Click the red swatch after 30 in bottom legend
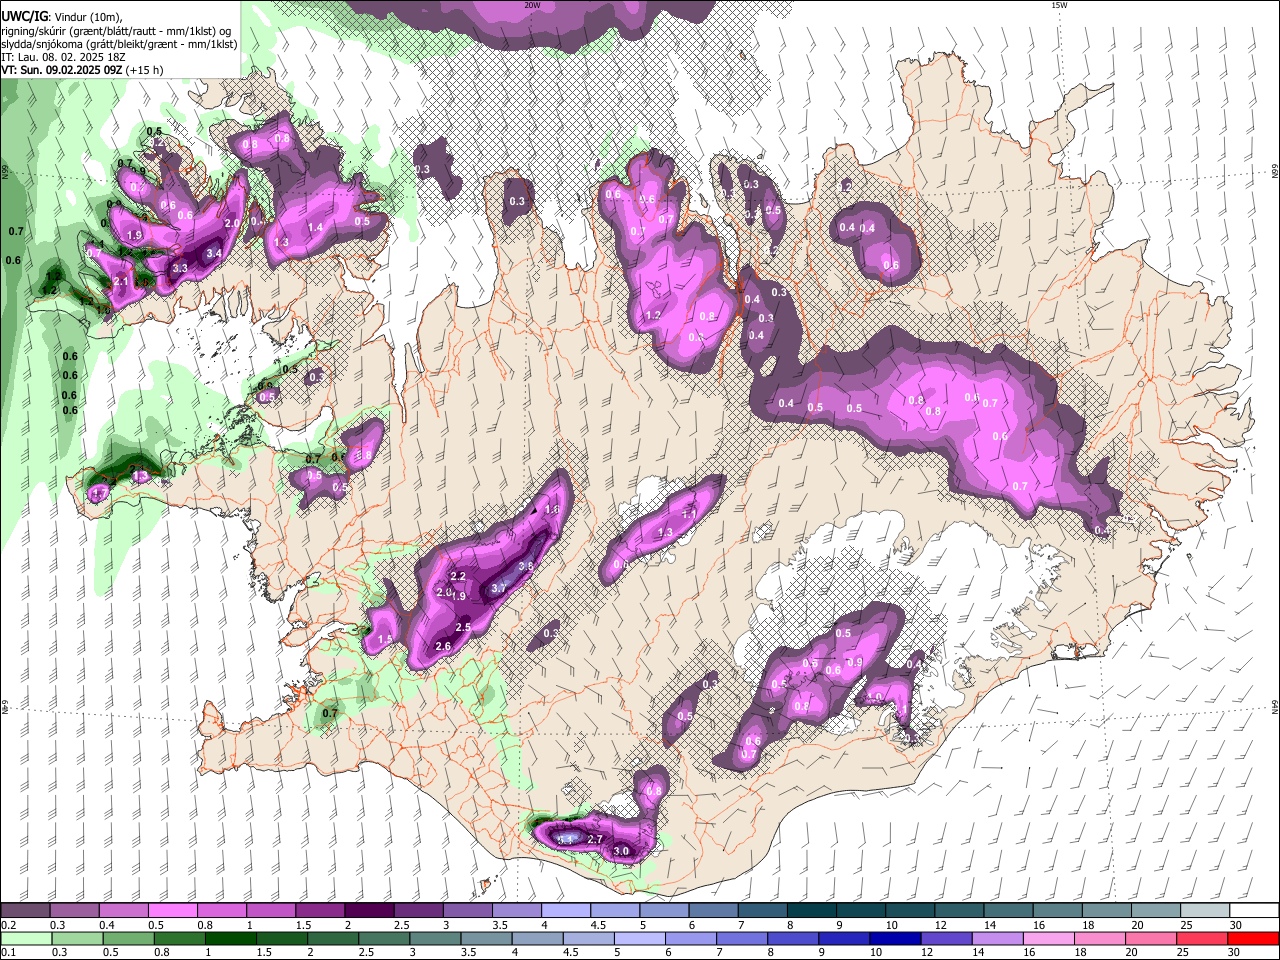 pos(1254,938)
